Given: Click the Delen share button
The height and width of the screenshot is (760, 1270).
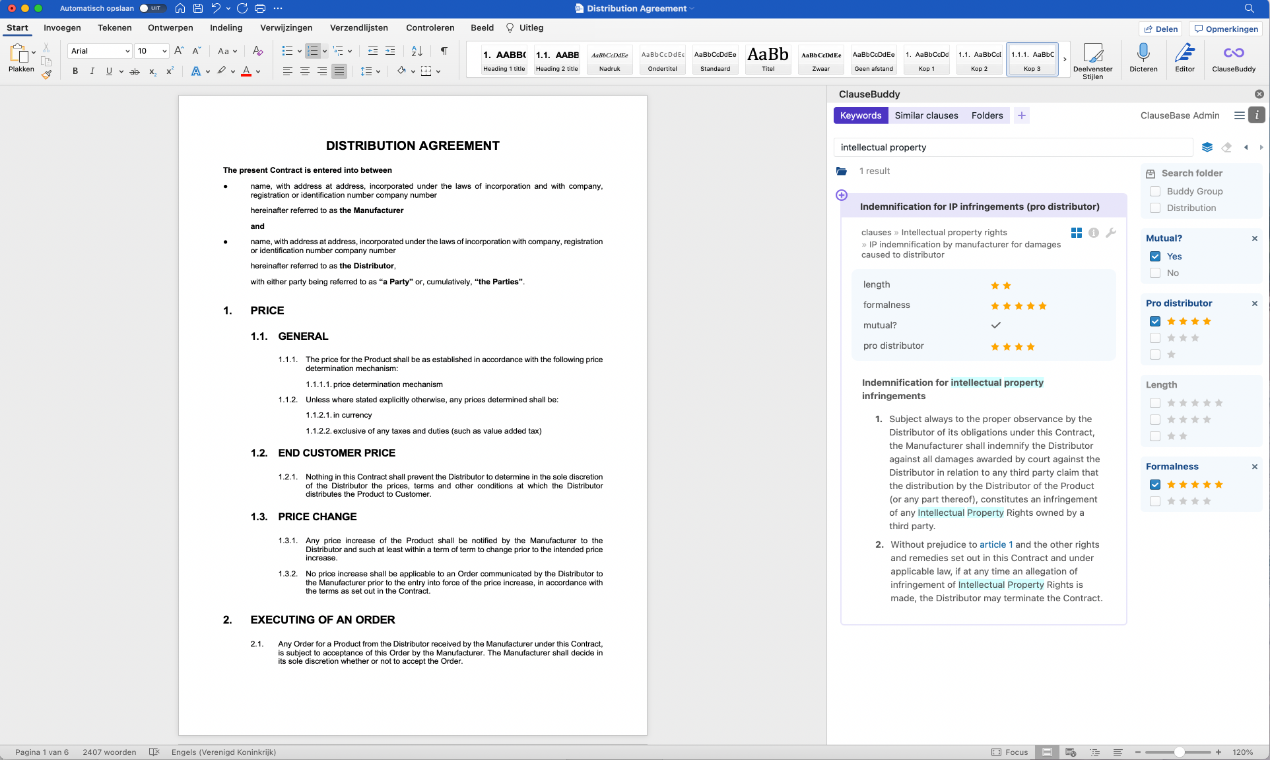Looking at the screenshot, I should 1160,29.
